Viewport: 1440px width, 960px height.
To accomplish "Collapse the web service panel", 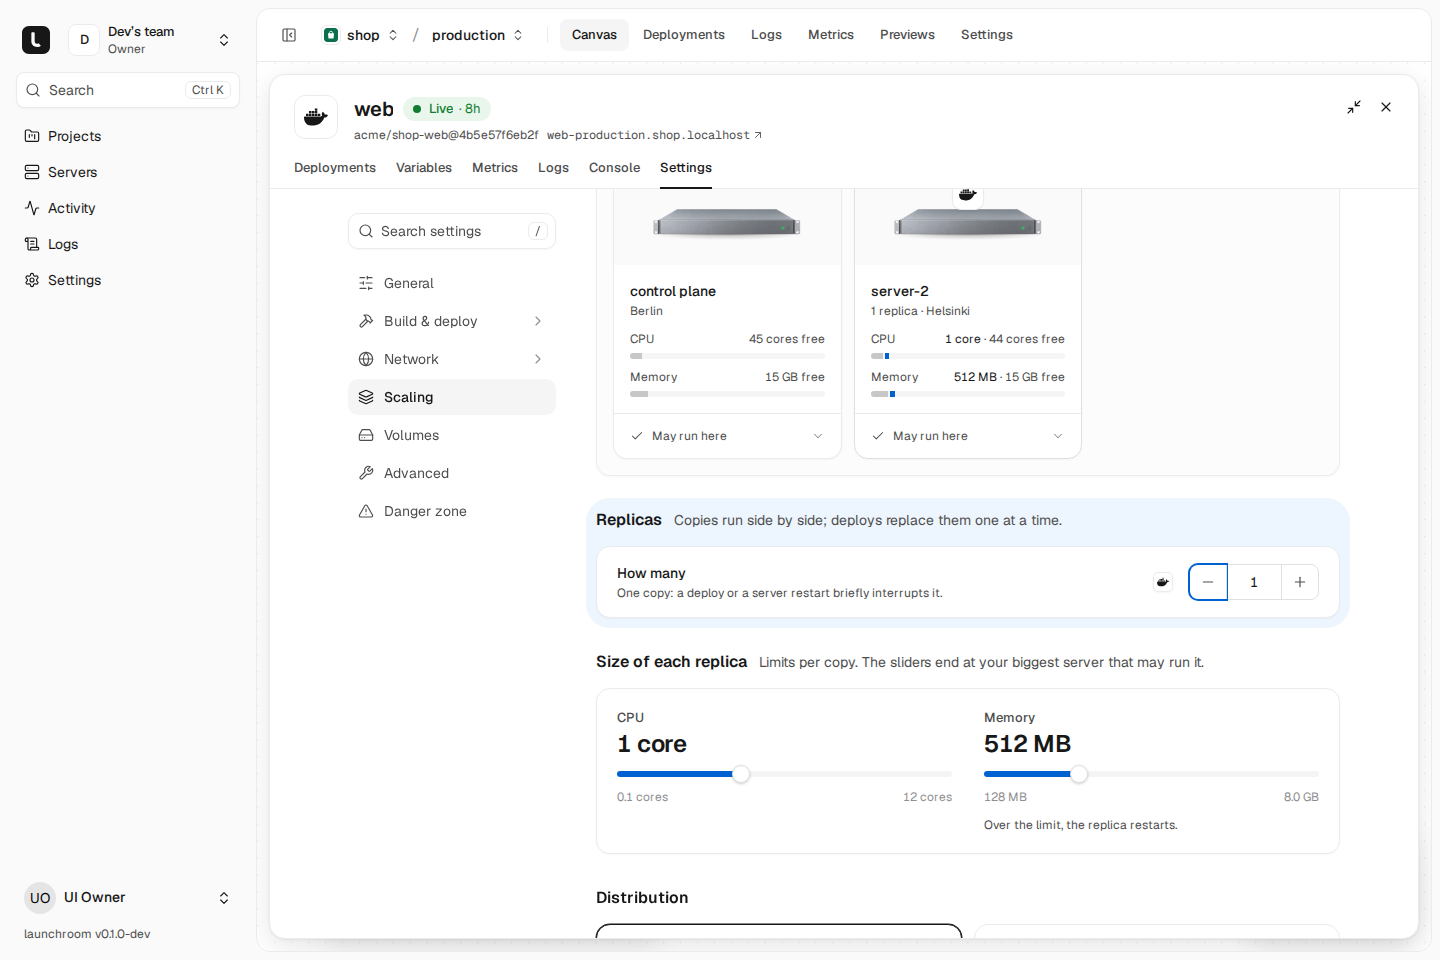I will (x=1354, y=107).
